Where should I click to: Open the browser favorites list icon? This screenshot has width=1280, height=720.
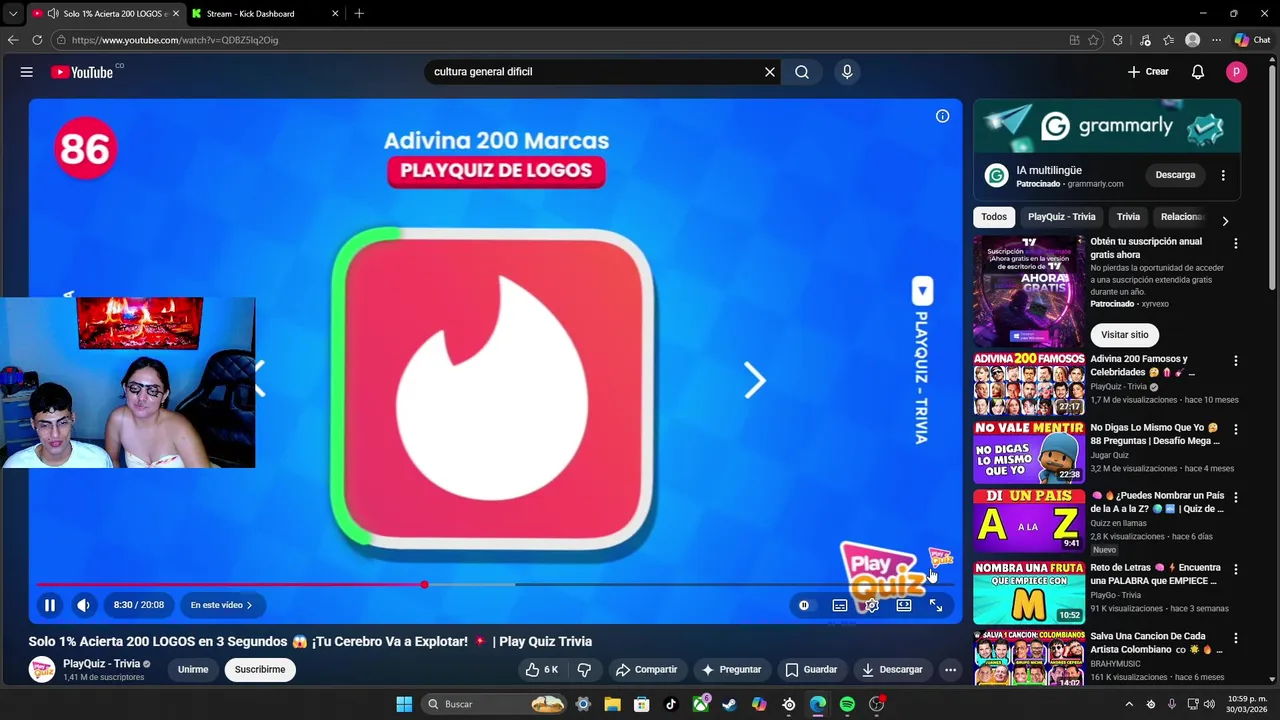1168,40
